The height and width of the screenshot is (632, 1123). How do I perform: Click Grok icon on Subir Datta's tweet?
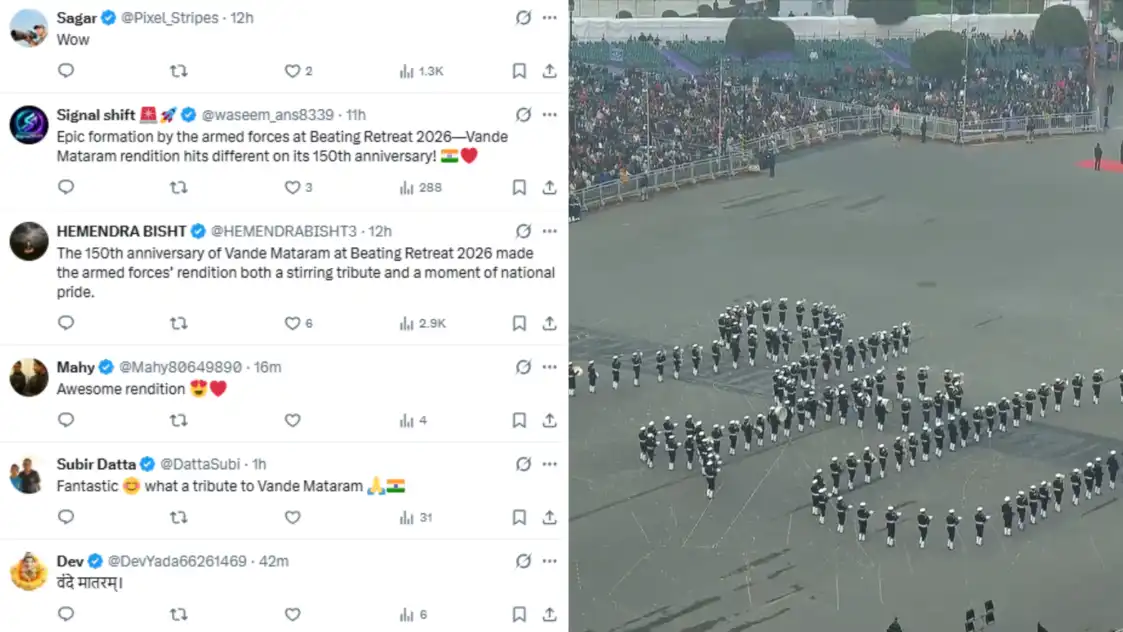[x=524, y=464]
